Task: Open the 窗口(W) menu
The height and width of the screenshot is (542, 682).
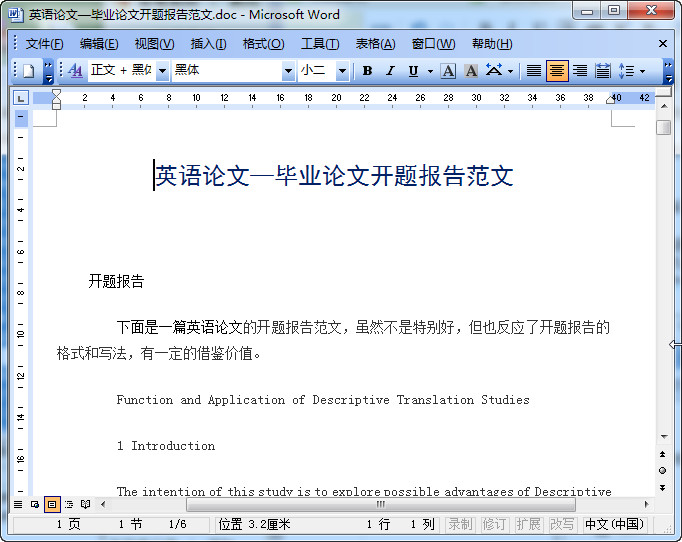Action: tap(433, 44)
